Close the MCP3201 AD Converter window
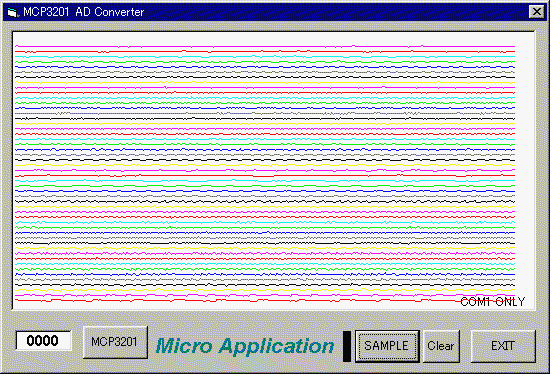The width and height of the screenshot is (550, 374). coord(536,12)
